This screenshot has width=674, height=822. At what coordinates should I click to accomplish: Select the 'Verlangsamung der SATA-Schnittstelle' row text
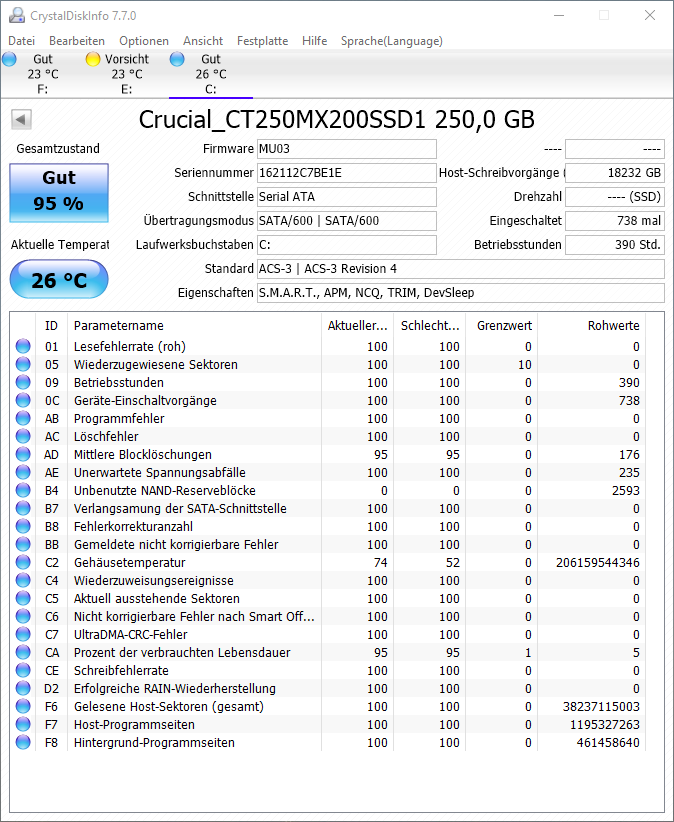pos(180,509)
